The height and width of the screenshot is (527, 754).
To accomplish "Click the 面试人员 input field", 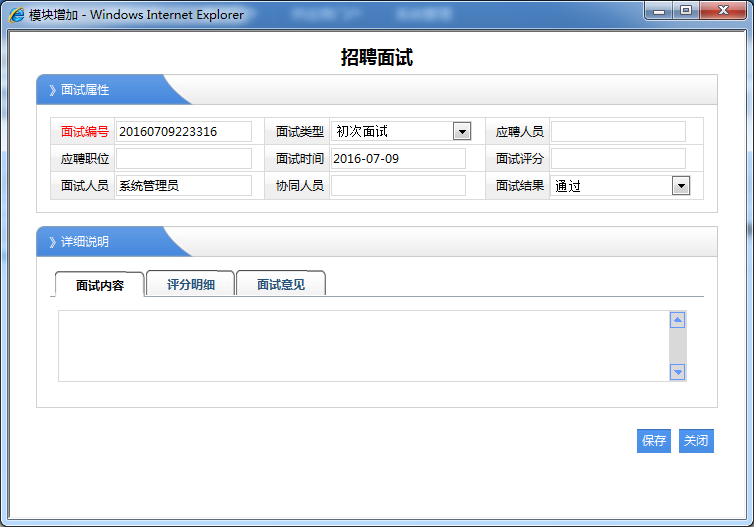I will pyautogui.click(x=184, y=186).
